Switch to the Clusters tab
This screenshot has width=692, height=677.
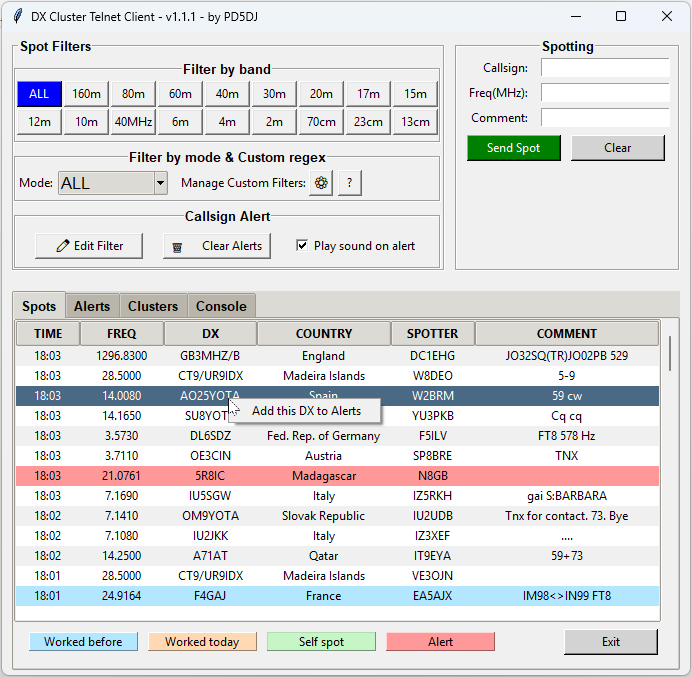[x=152, y=306]
